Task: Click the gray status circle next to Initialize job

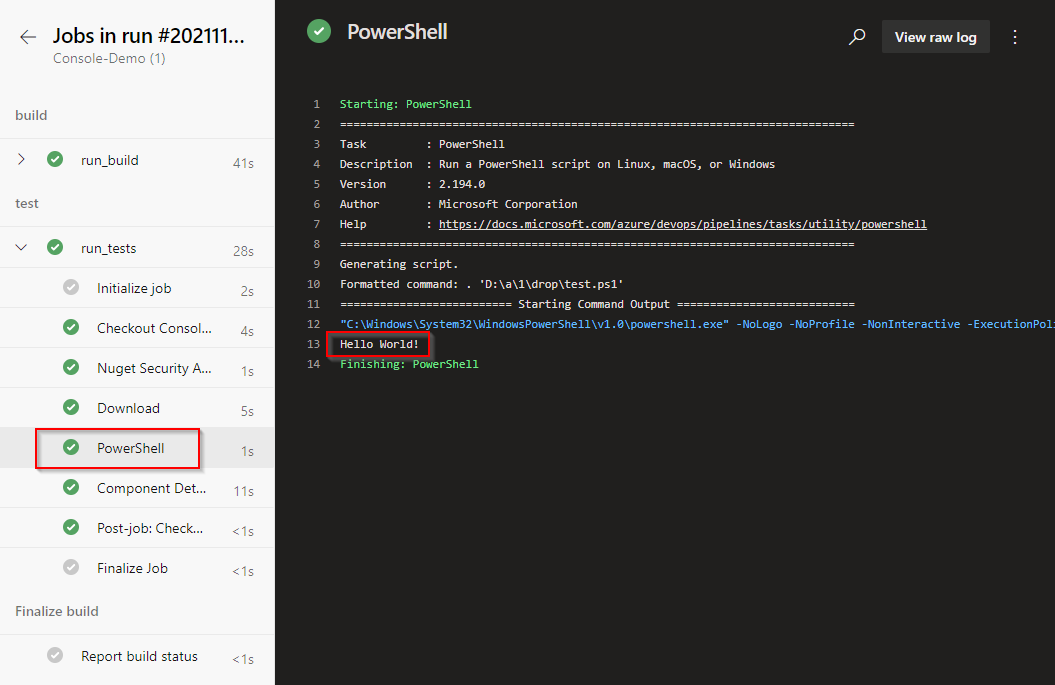Action: click(71, 287)
